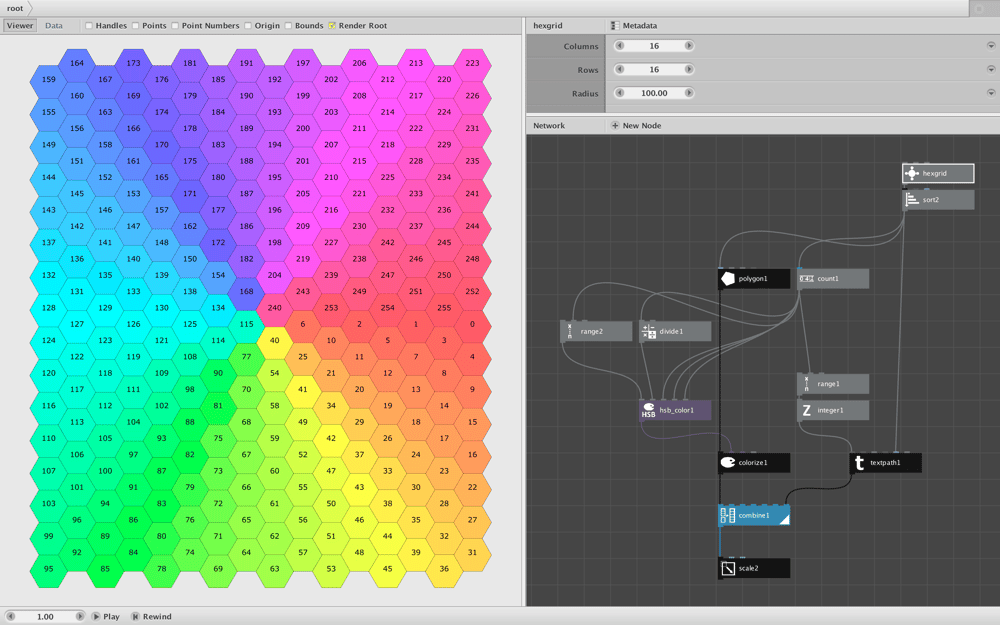Click the textpath1 node label
The height and width of the screenshot is (625, 1000).
885,463
